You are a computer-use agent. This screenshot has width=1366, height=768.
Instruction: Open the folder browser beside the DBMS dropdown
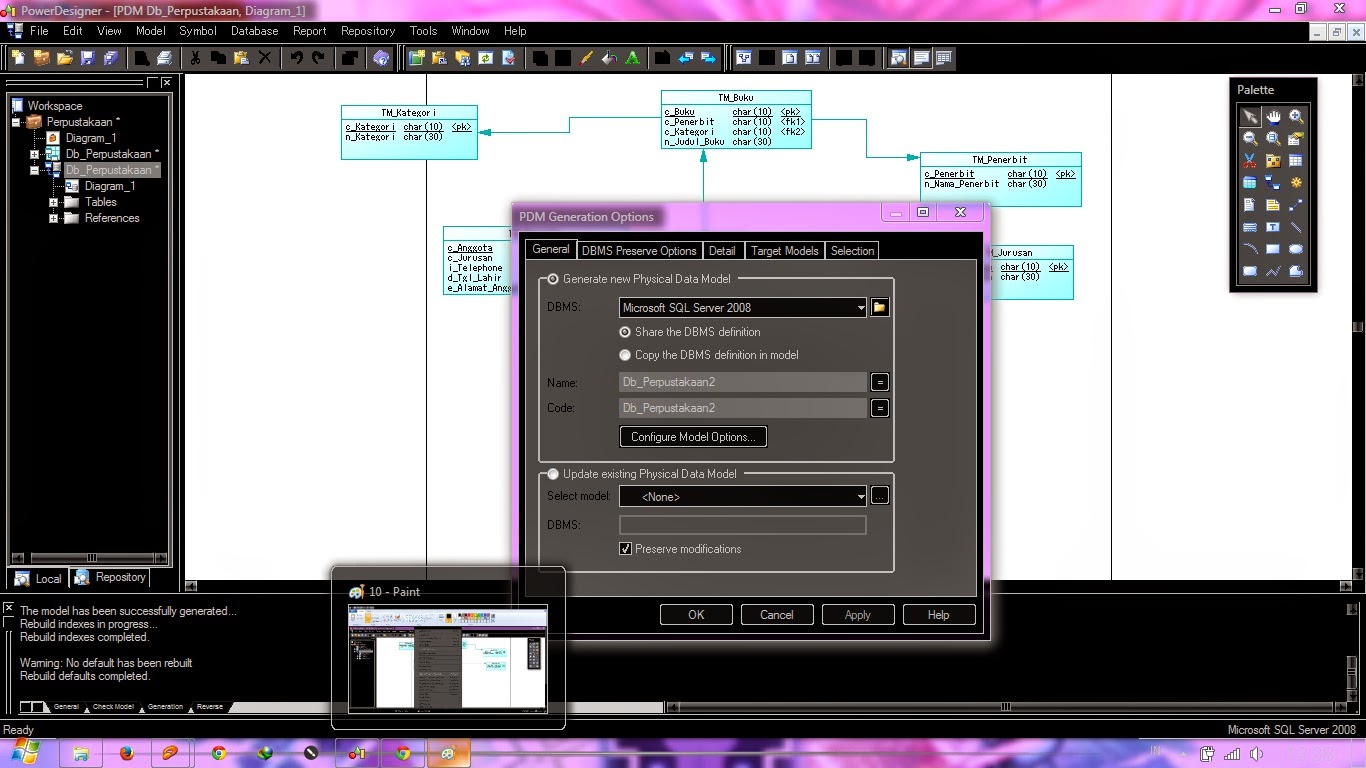(x=879, y=307)
